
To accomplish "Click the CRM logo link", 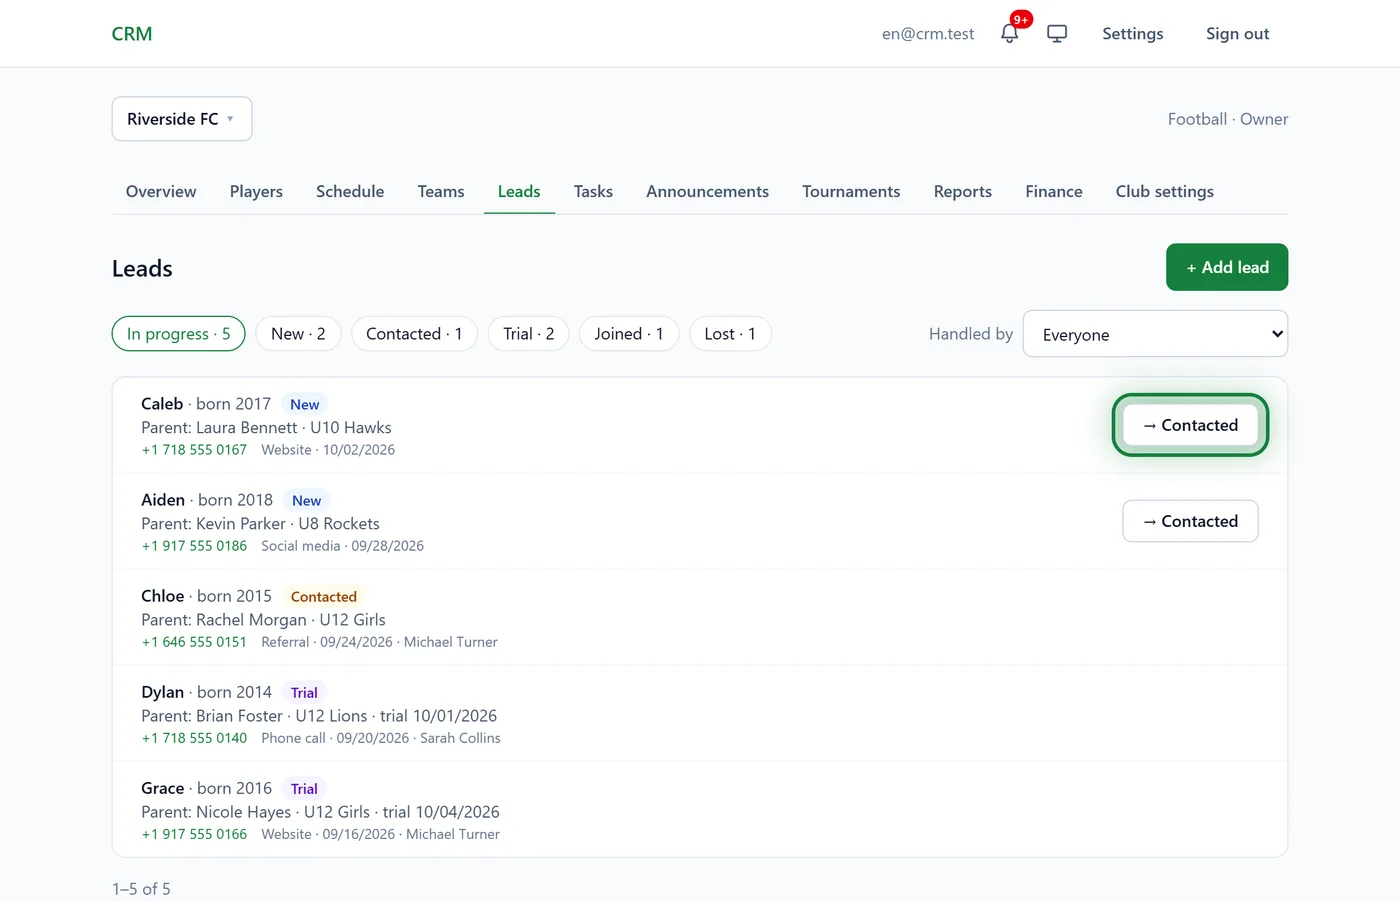I will tap(132, 34).
